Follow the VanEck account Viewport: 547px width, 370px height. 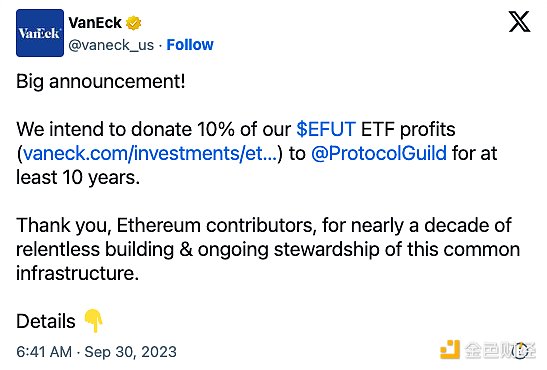pyautogui.click(x=190, y=45)
